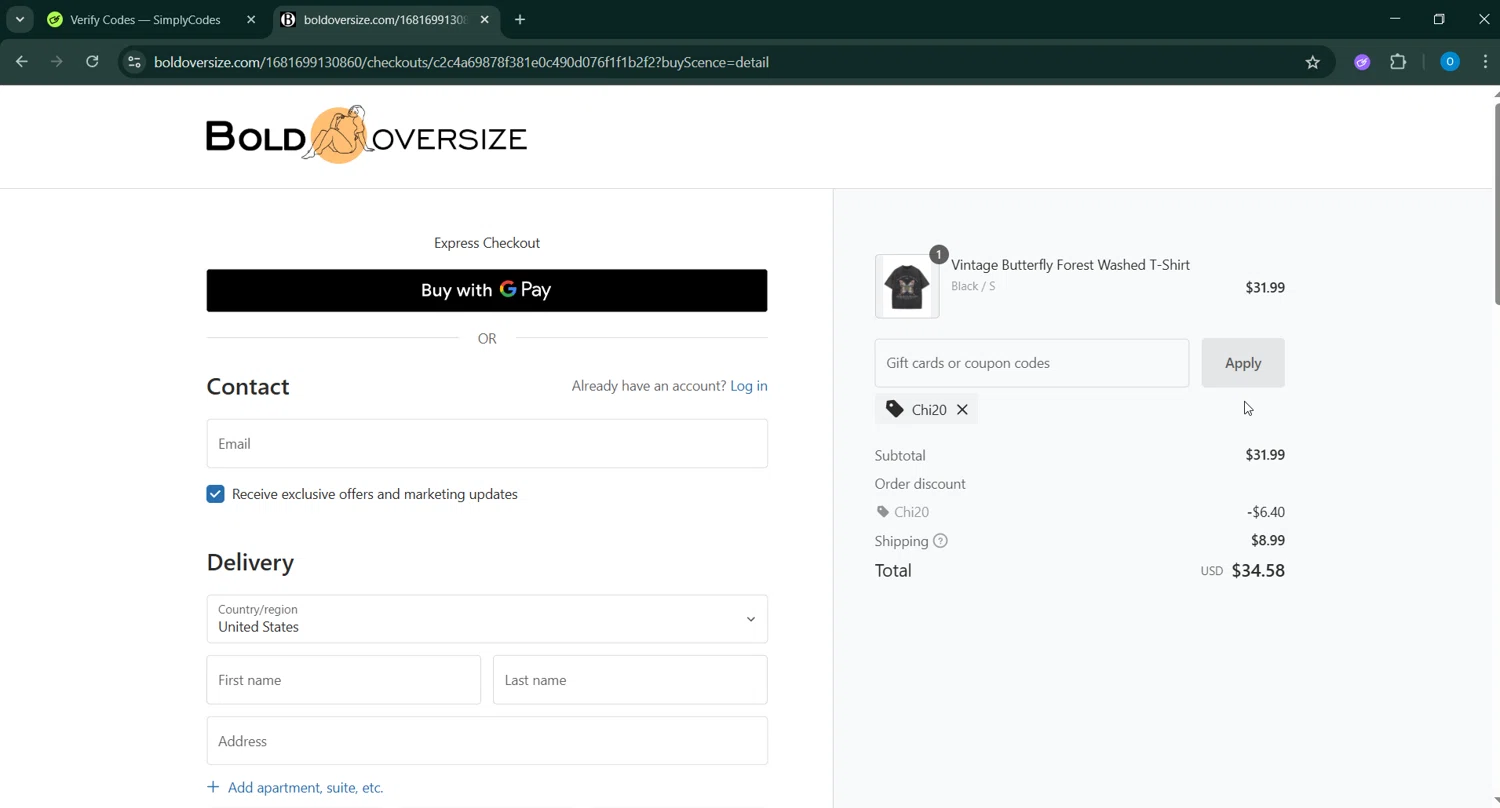The height and width of the screenshot is (808, 1500).
Task: Click the Vintage Butterfly Forest Washed T-Shirt title
Action: [1070, 265]
